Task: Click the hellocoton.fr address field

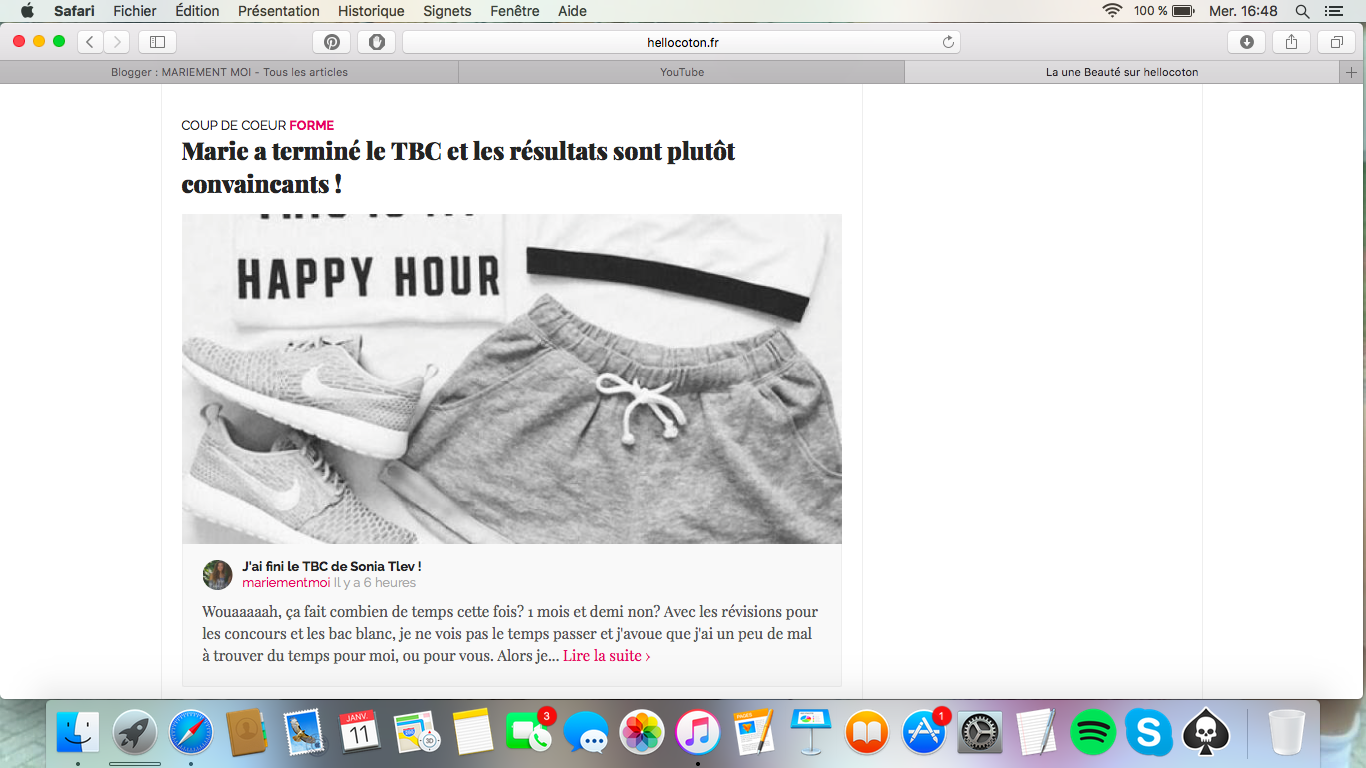Action: tap(681, 42)
